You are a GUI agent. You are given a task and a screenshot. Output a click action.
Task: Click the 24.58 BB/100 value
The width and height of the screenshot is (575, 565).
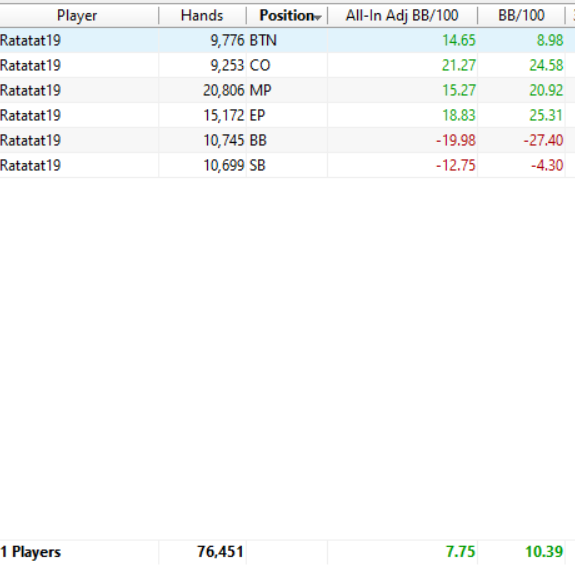point(546,65)
